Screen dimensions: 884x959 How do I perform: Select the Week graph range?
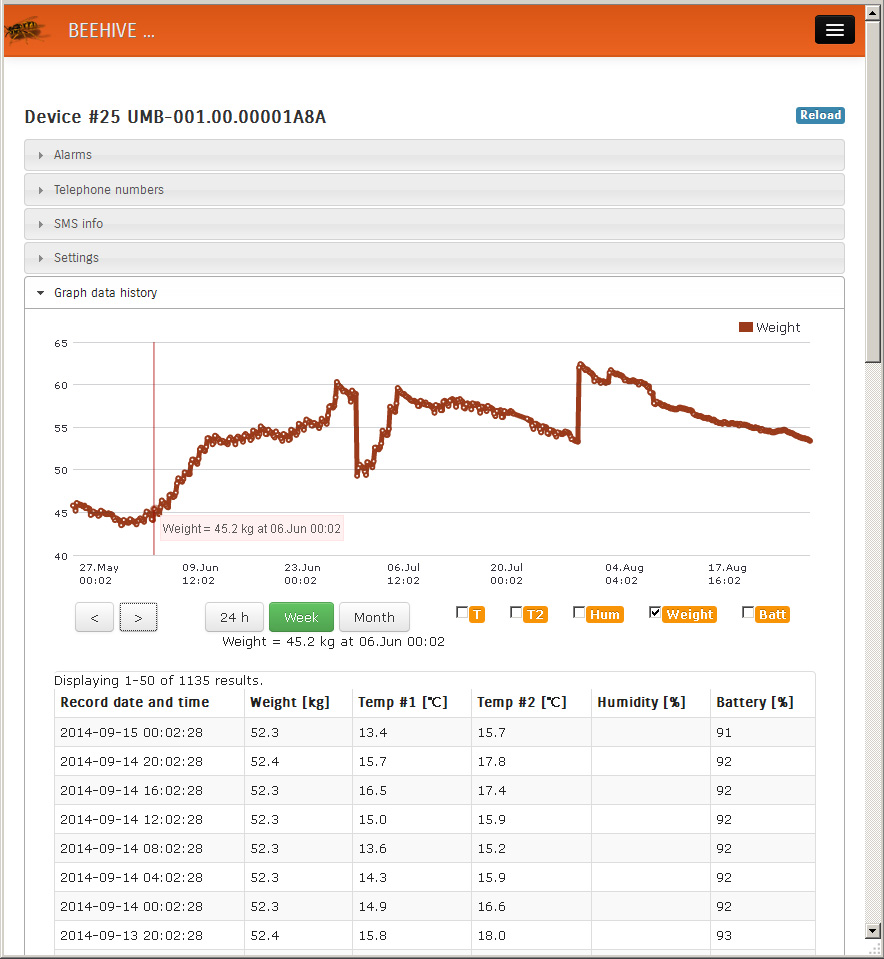coord(301,617)
